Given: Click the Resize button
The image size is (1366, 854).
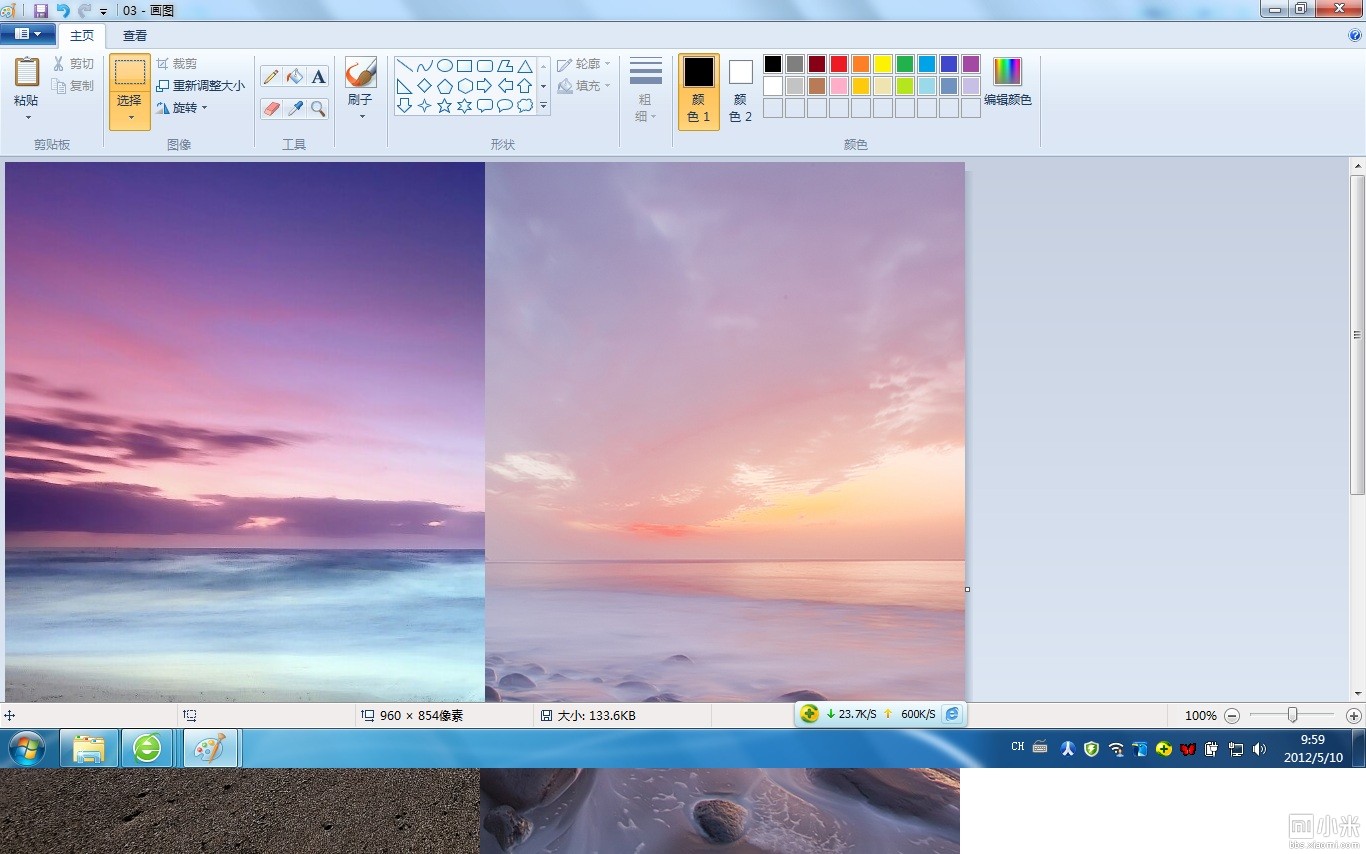Looking at the screenshot, I should (201, 86).
